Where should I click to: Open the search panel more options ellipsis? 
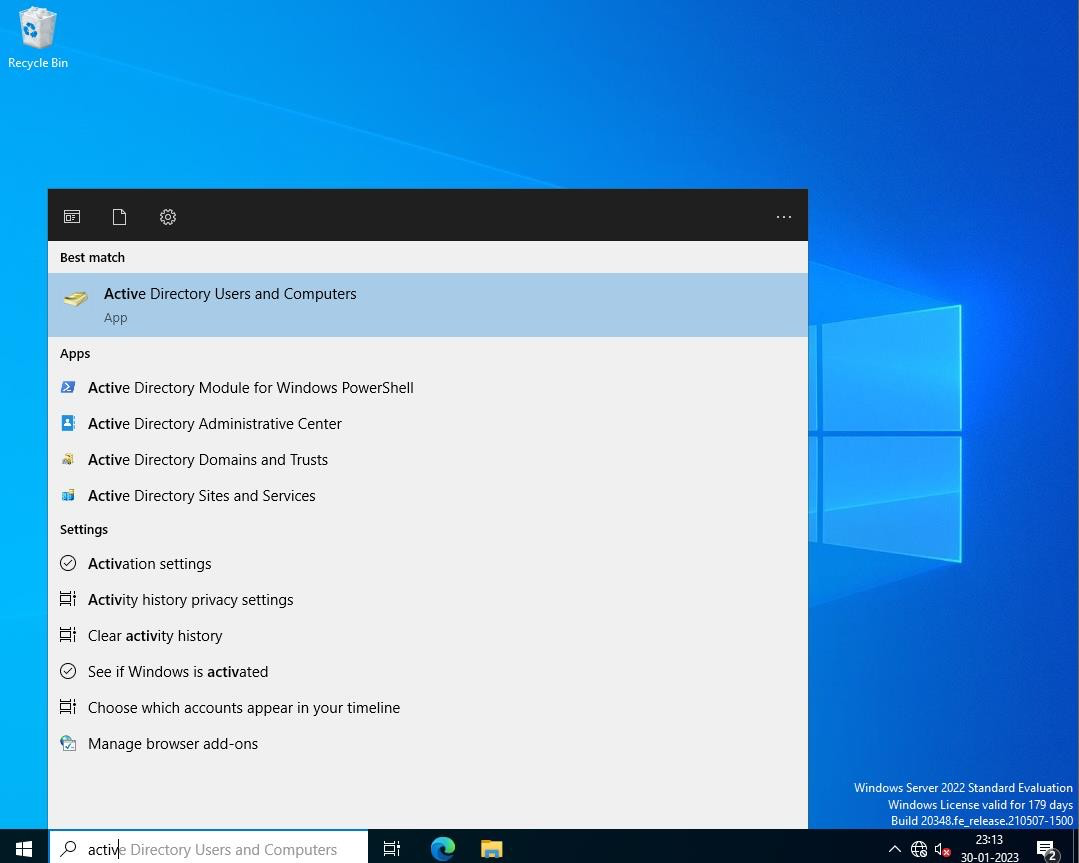(783, 217)
